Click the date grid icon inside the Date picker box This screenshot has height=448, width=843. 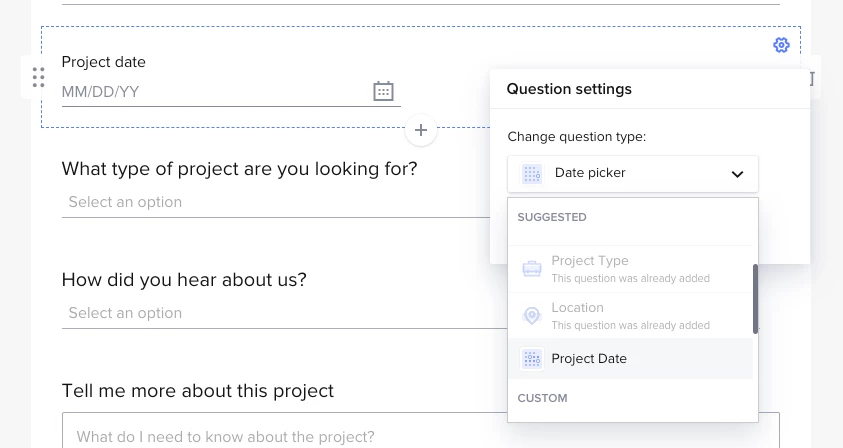[x=532, y=174]
